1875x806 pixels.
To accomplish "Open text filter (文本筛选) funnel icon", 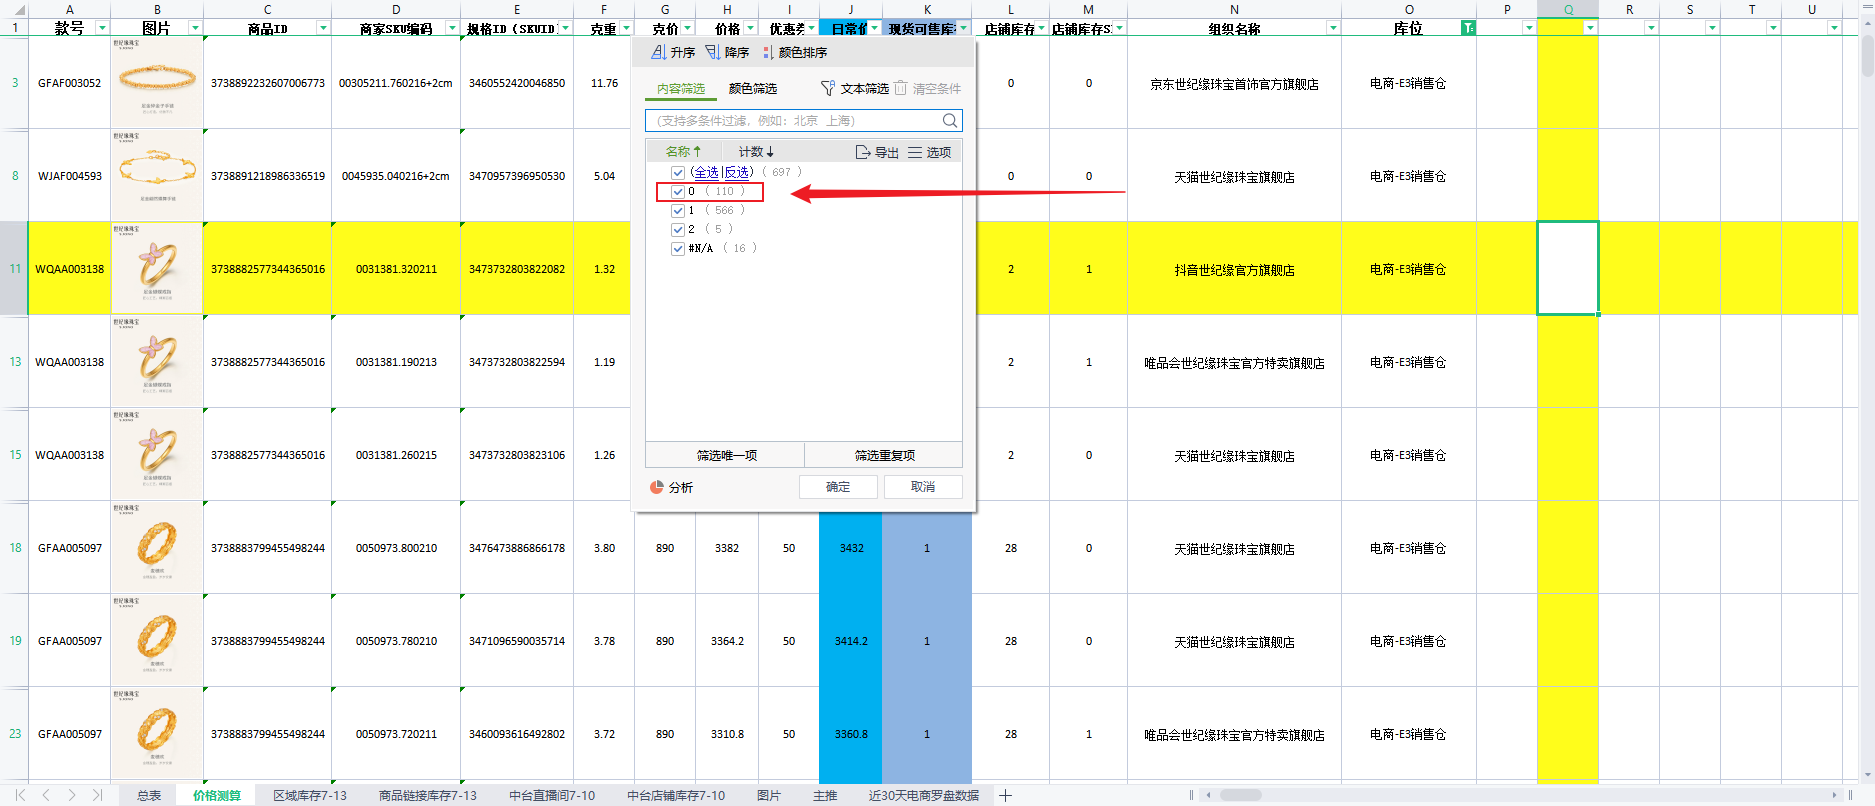I will (x=827, y=88).
